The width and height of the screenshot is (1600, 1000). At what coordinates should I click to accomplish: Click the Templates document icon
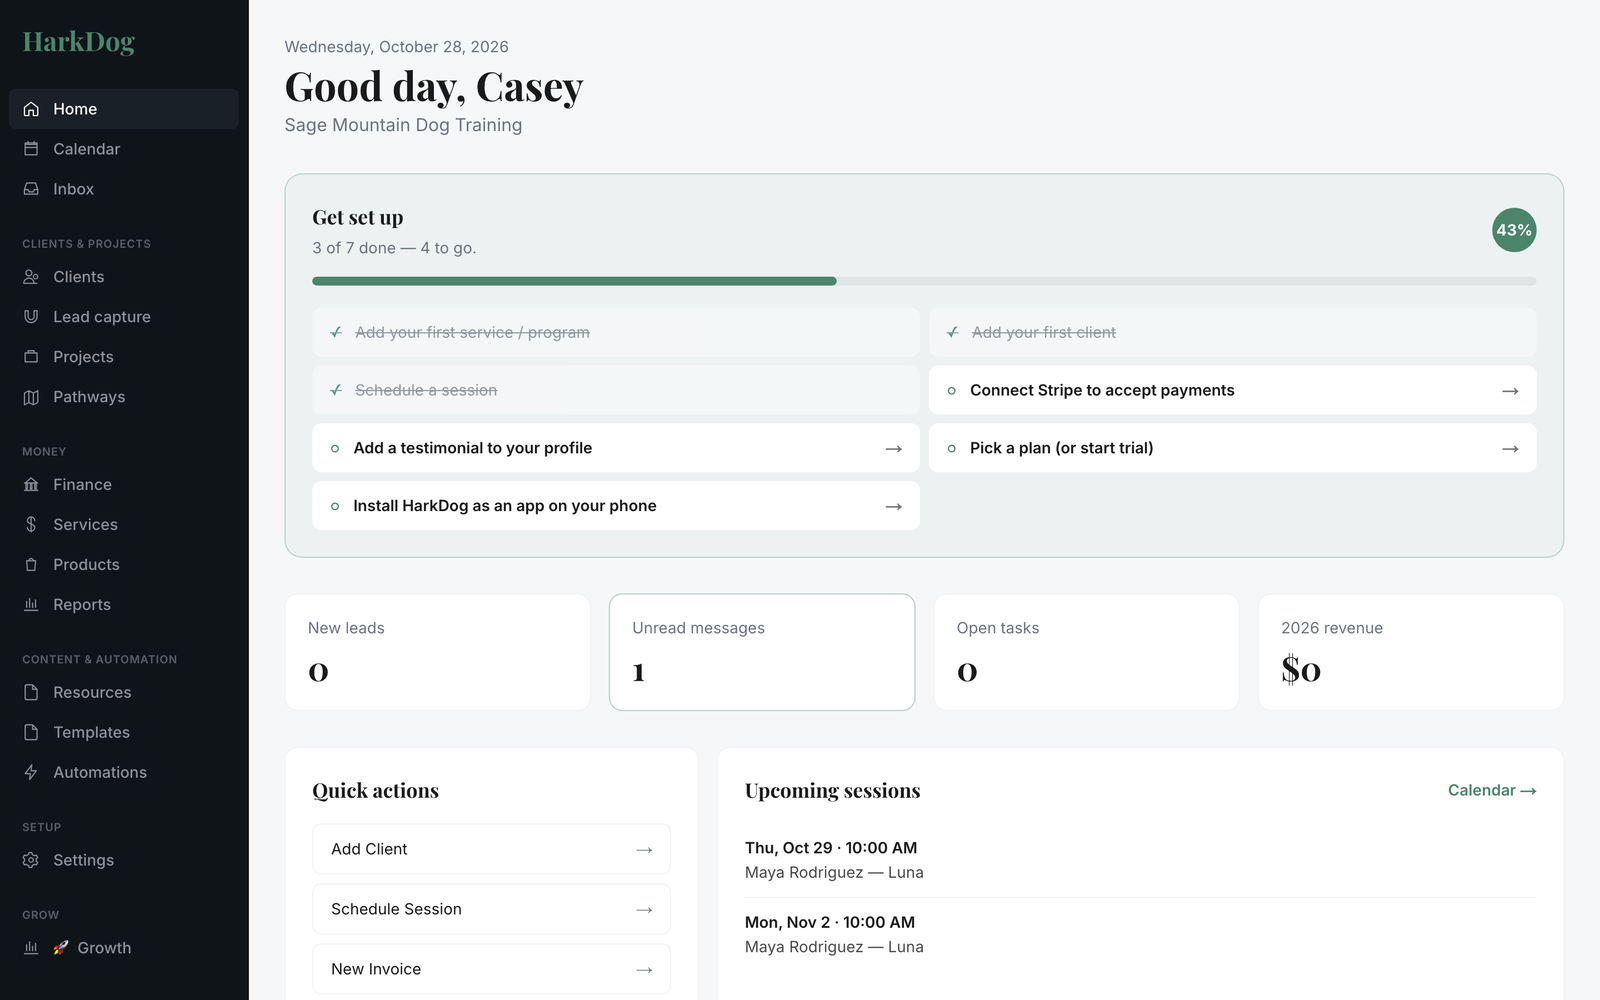pyautogui.click(x=31, y=733)
